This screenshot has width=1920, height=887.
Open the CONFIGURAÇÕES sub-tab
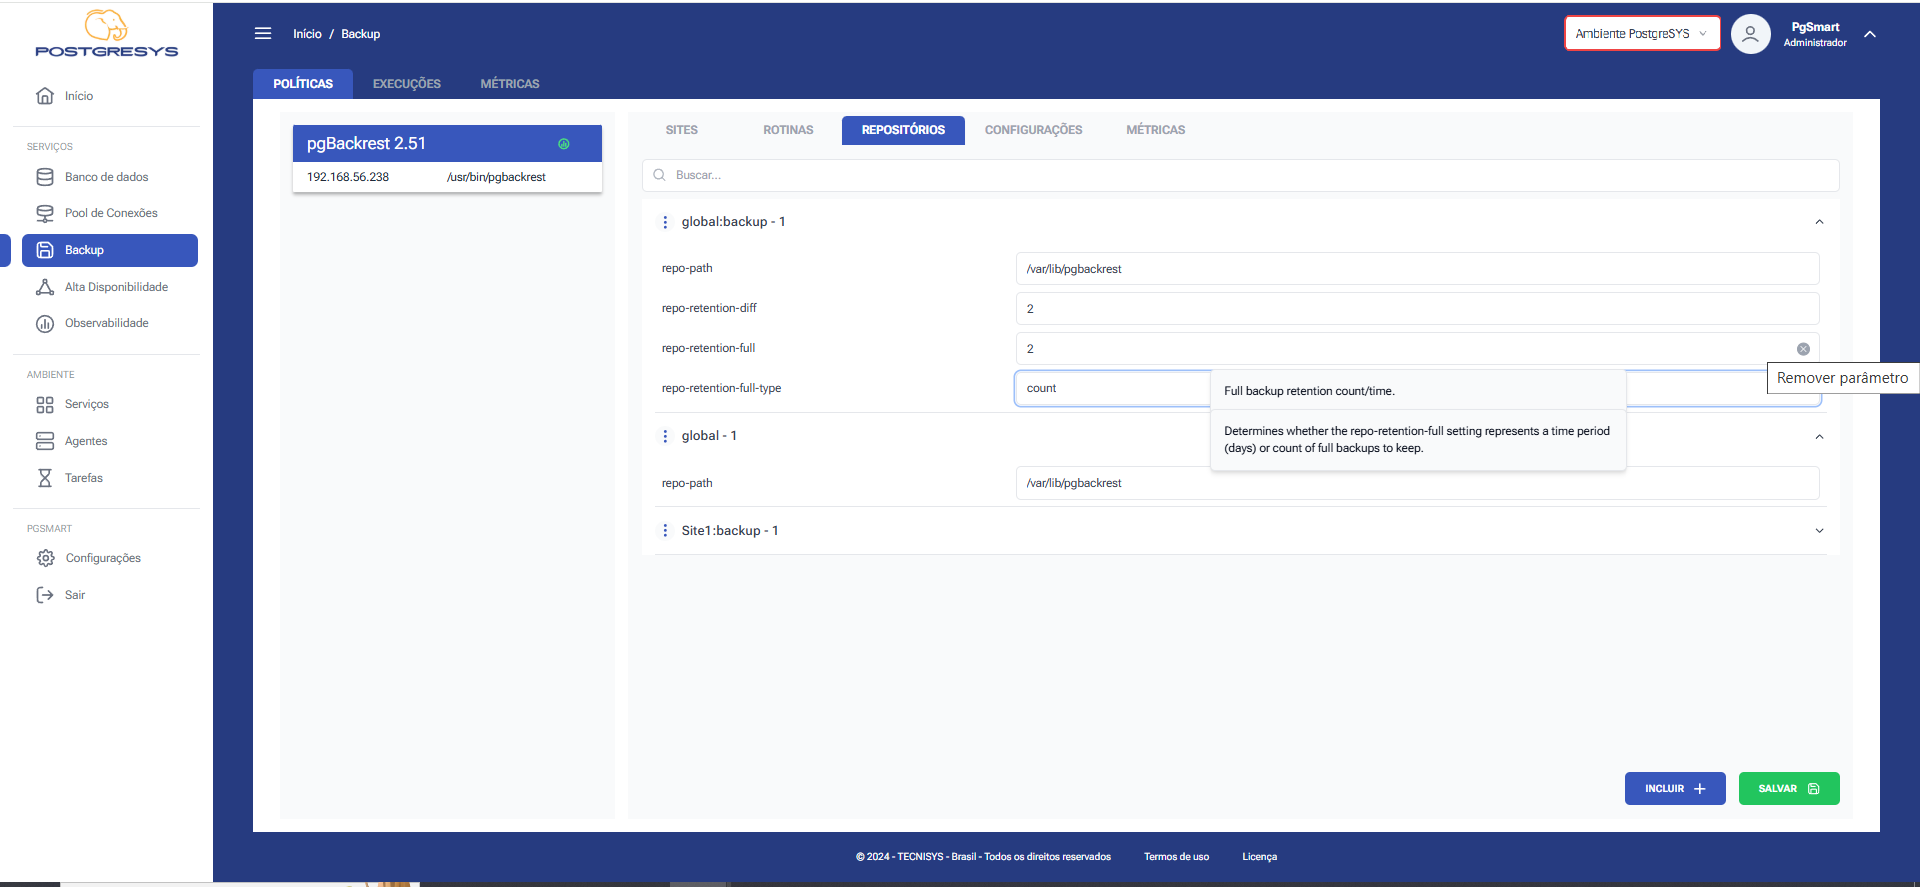tap(1033, 130)
